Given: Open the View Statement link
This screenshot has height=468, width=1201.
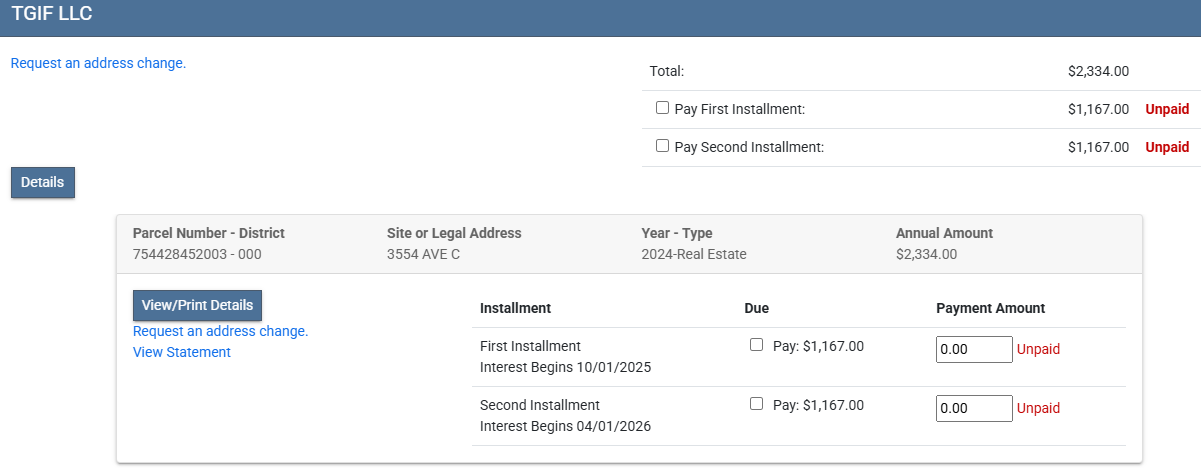Looking at the screenshot, I should tap(181, 352).
